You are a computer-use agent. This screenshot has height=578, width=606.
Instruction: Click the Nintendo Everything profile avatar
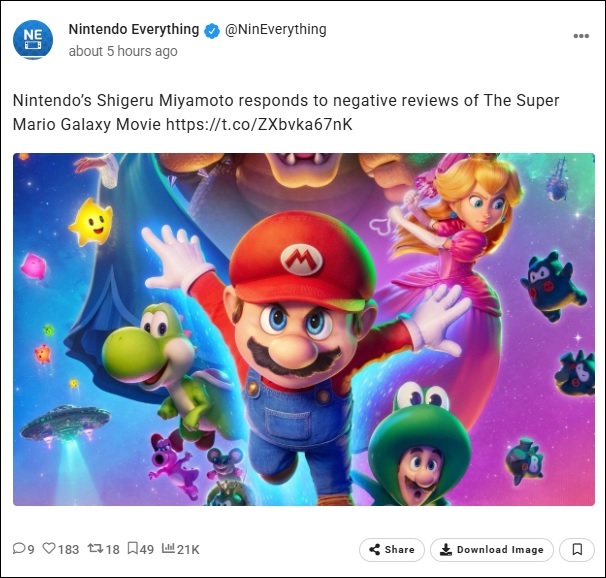33,39
